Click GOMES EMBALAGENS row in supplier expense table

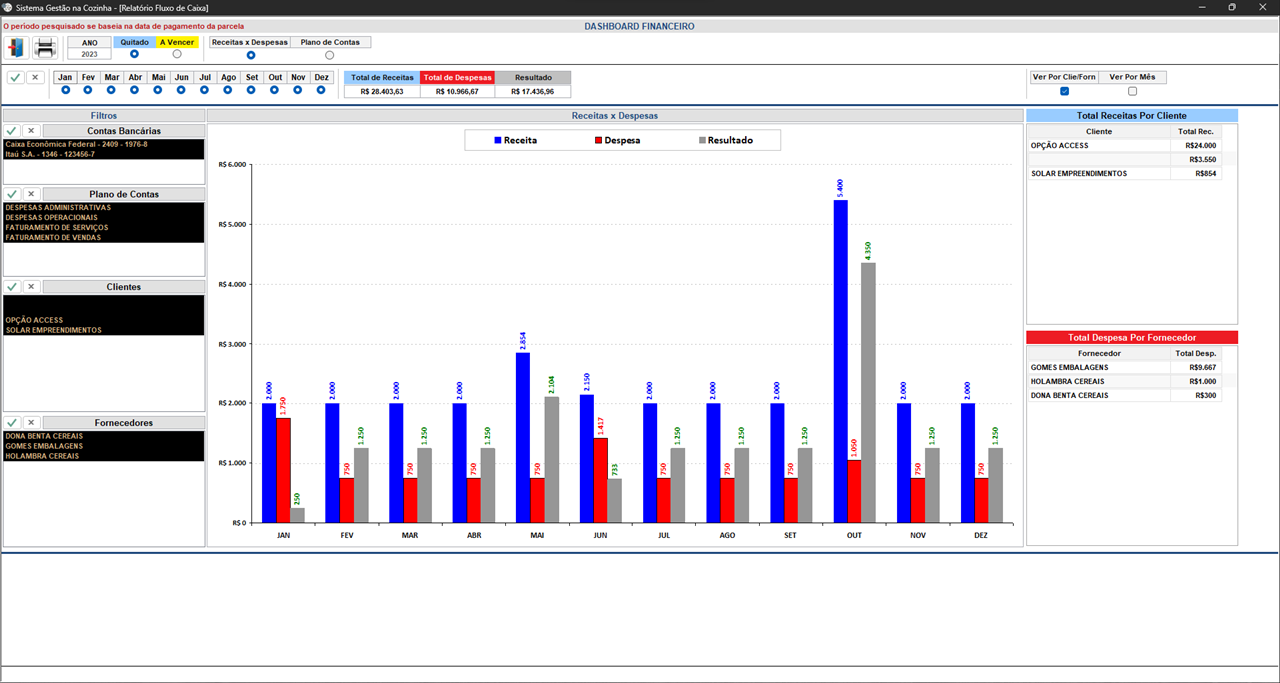[x=1124, y=367]
